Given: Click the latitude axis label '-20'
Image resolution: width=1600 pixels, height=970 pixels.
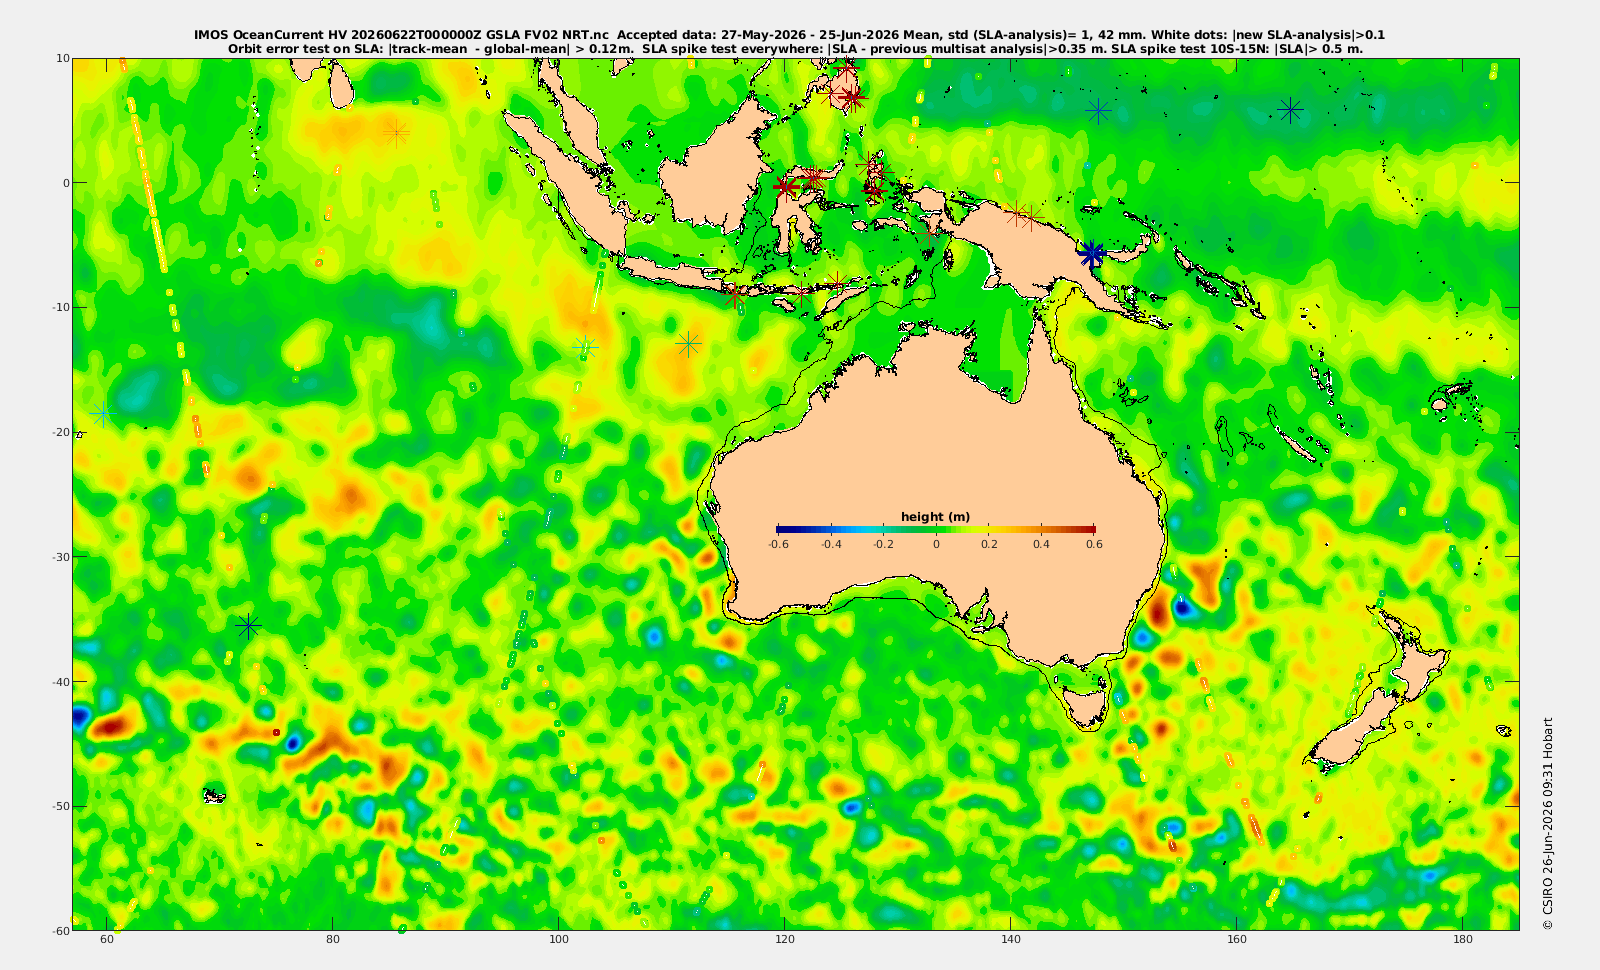Looking at the screenshot, I should pyautogui.click(x=59, y=432).
